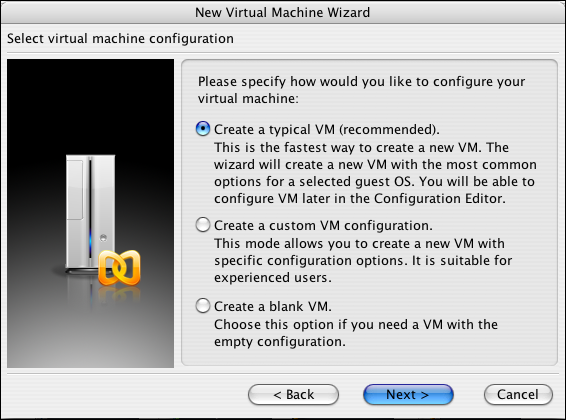This screenshot has height=420, width=566.
Task: Click the blue light strip on the tower
Action: (90, 240)
